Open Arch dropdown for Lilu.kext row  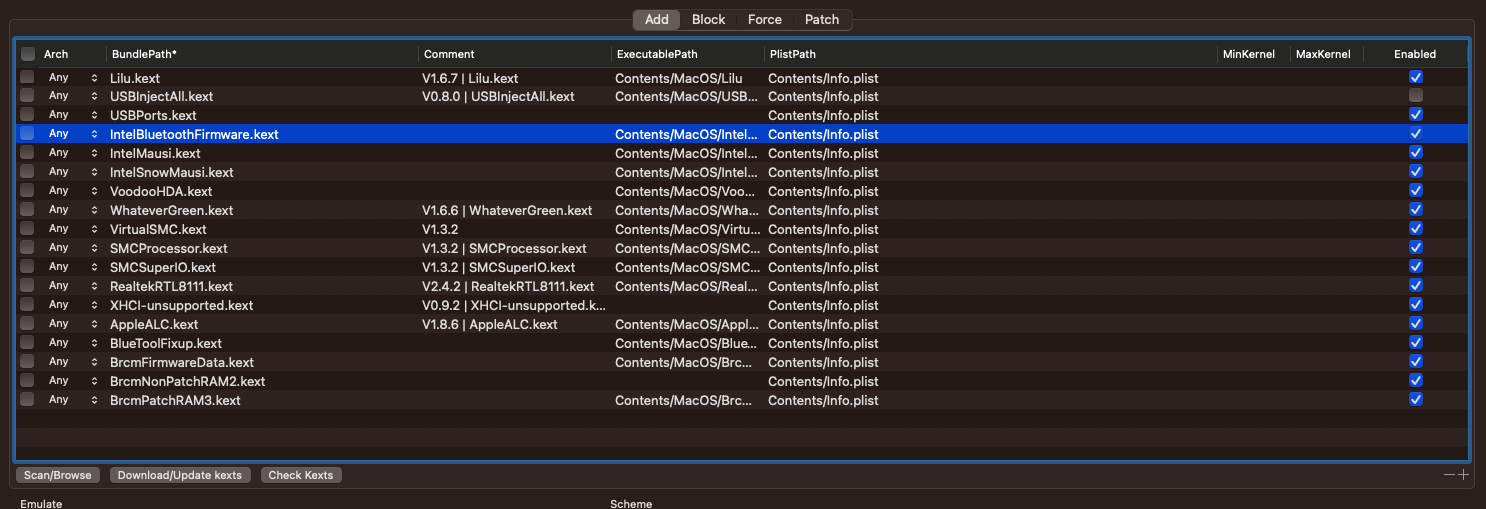(95, 78)
